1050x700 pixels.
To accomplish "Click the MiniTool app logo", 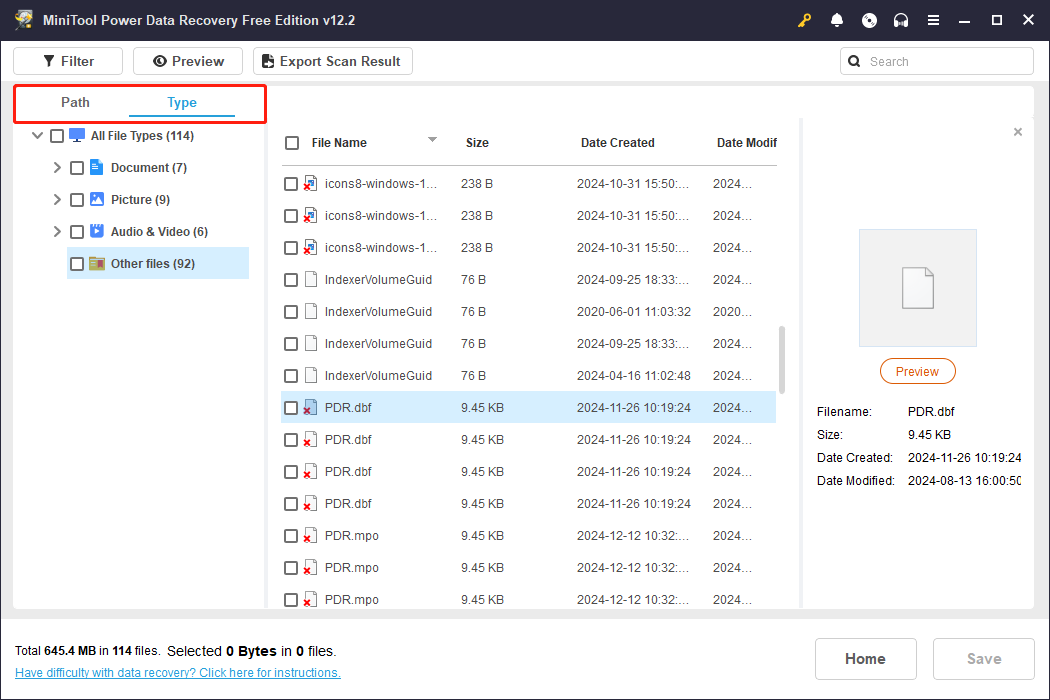I will tap(24, 20).
